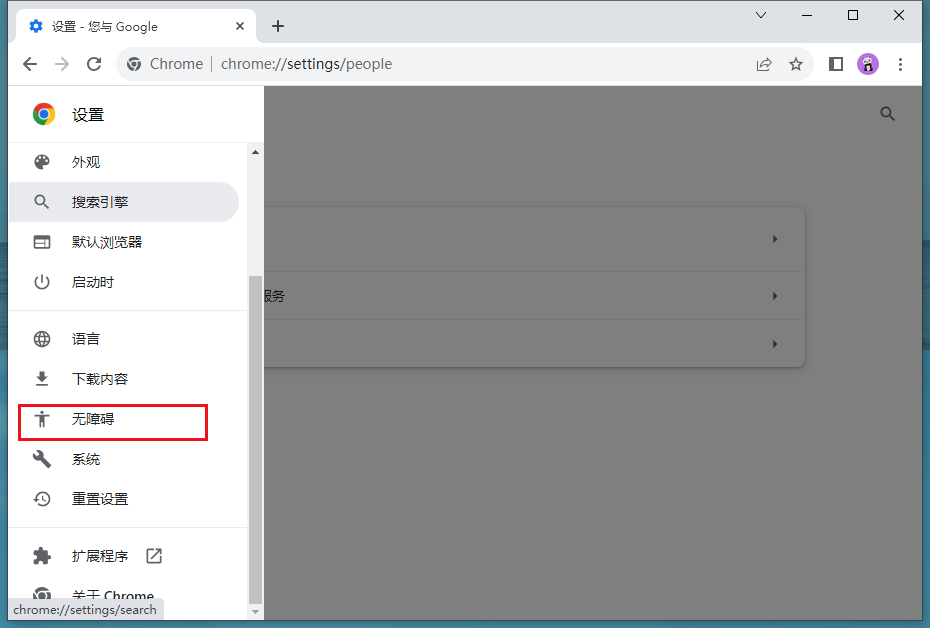930x628 pixels.
Task: Click the 默认浏览器 window icon
Action: pos(42,242)
